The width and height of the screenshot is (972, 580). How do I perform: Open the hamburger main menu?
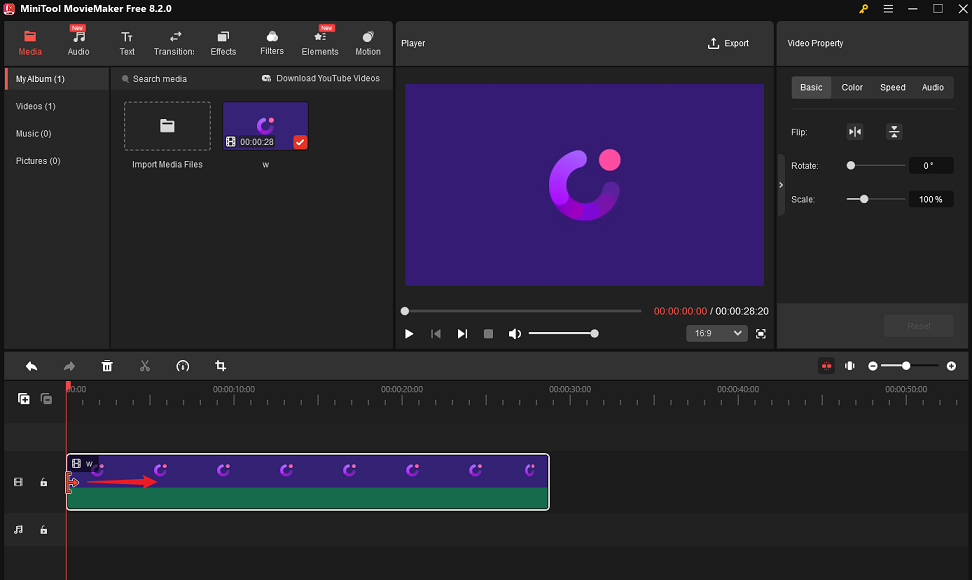pos(888,9)
